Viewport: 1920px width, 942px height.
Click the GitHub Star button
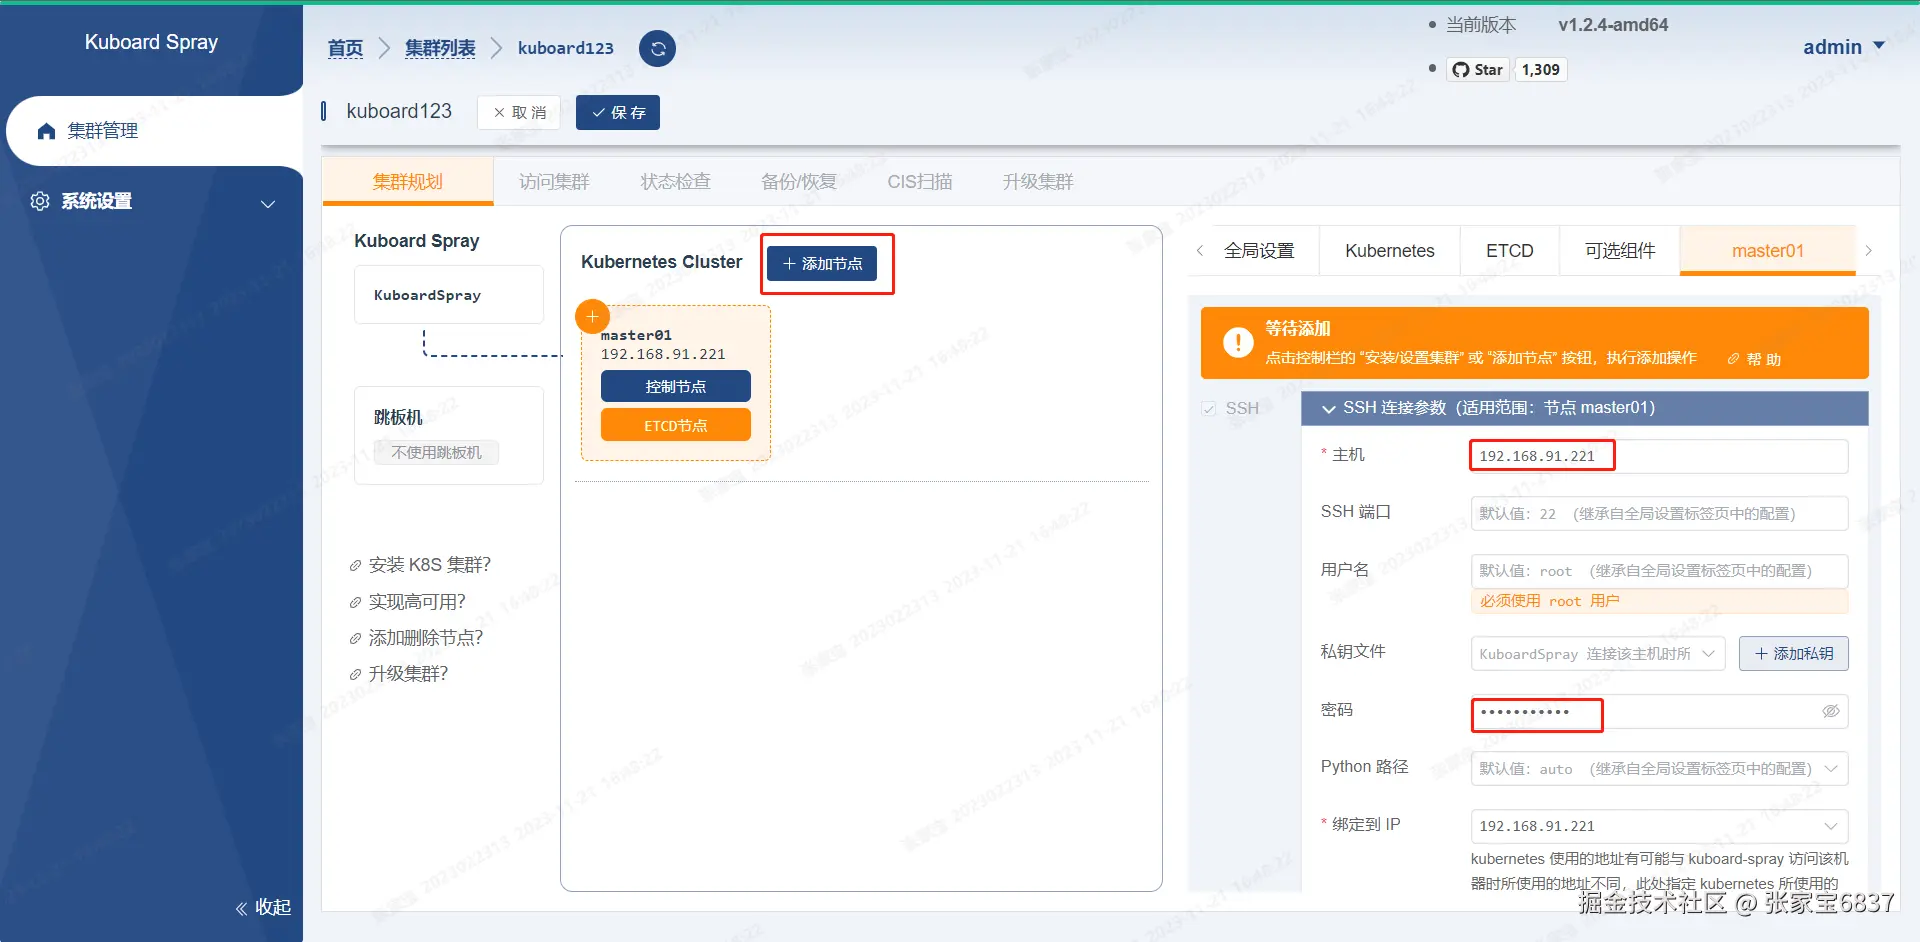[x=1478, y=69]
